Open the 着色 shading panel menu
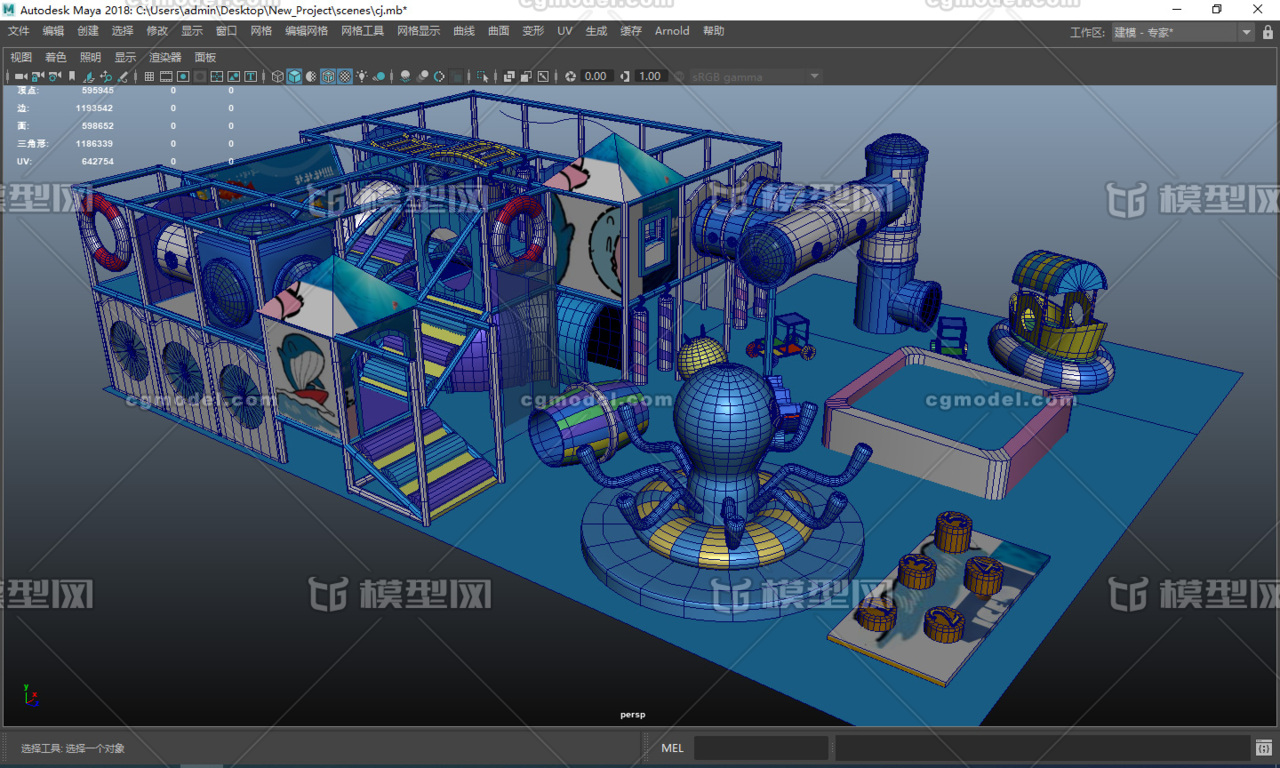 pyautogui.click(x=55, y=57)
